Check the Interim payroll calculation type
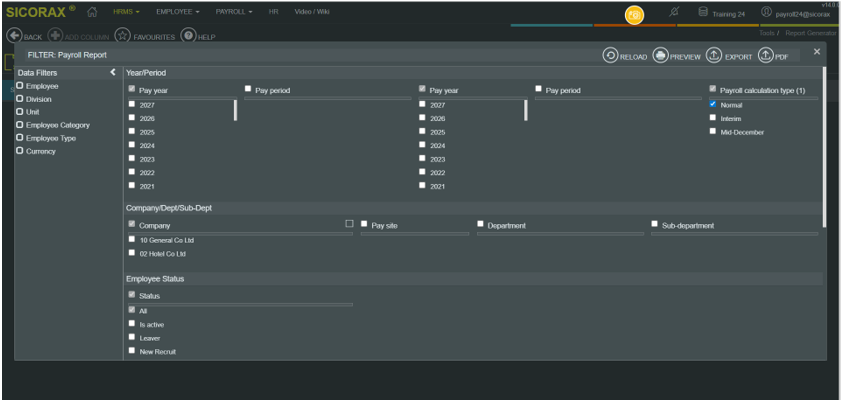 [x=713, y=117]
